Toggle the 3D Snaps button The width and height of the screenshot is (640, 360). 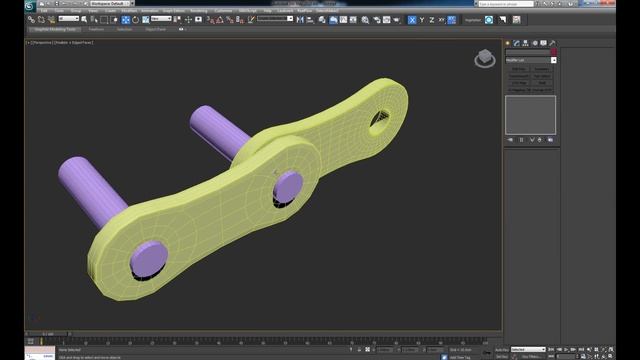click(x=210, y=20)
